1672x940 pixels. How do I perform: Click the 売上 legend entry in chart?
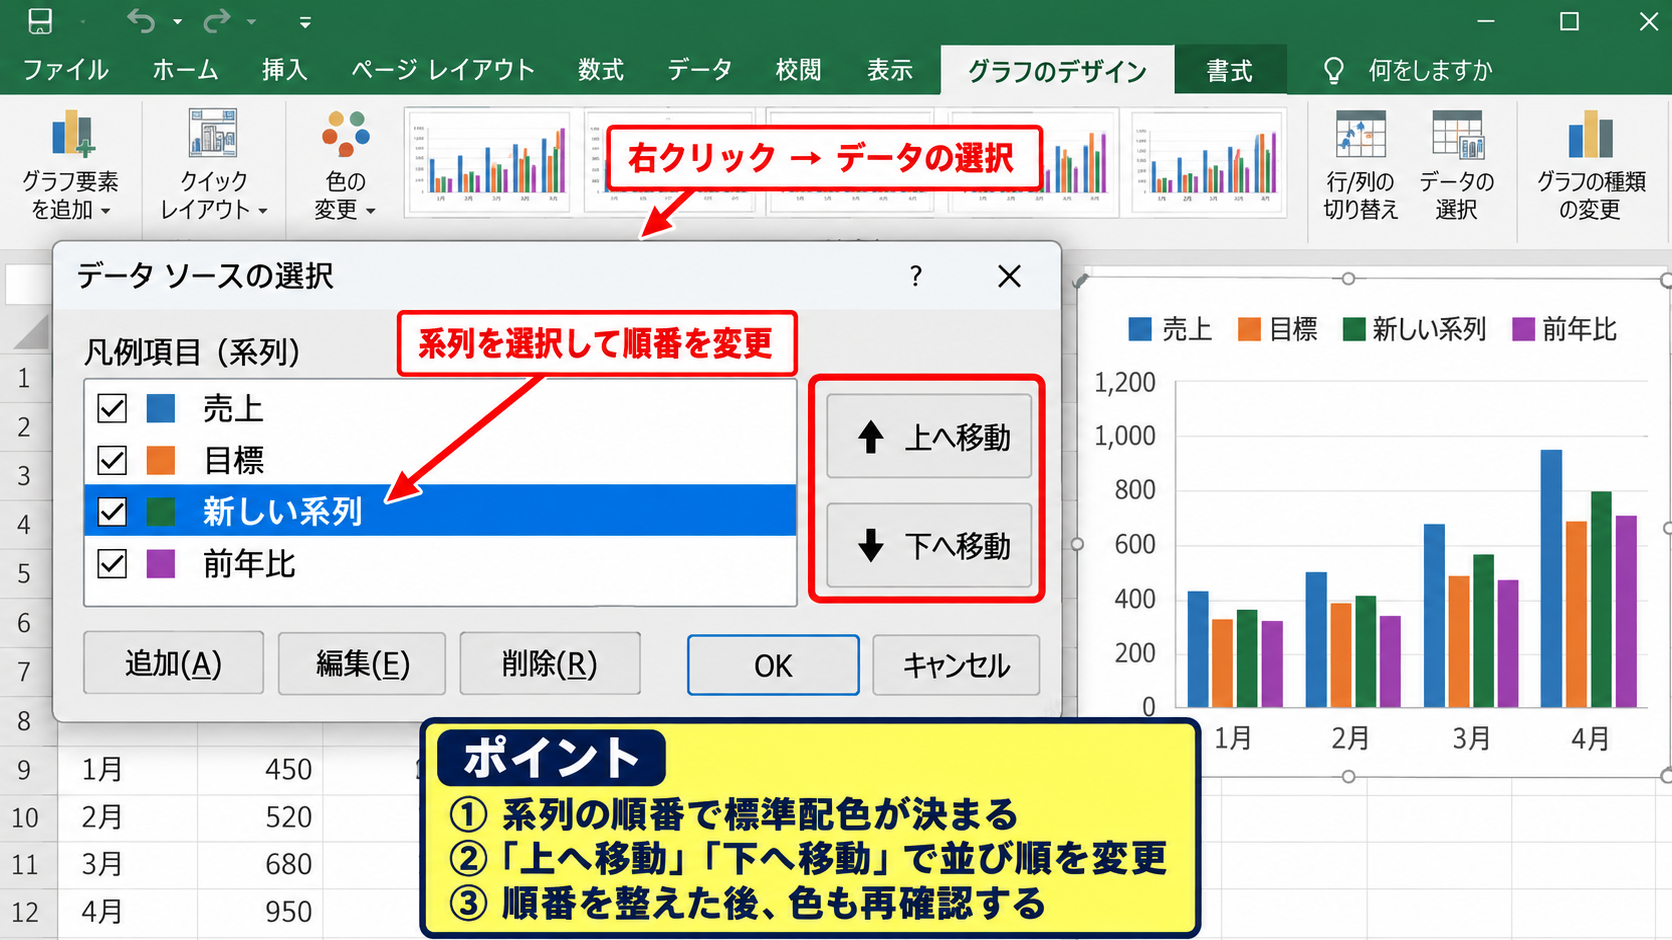(1170, 329)
